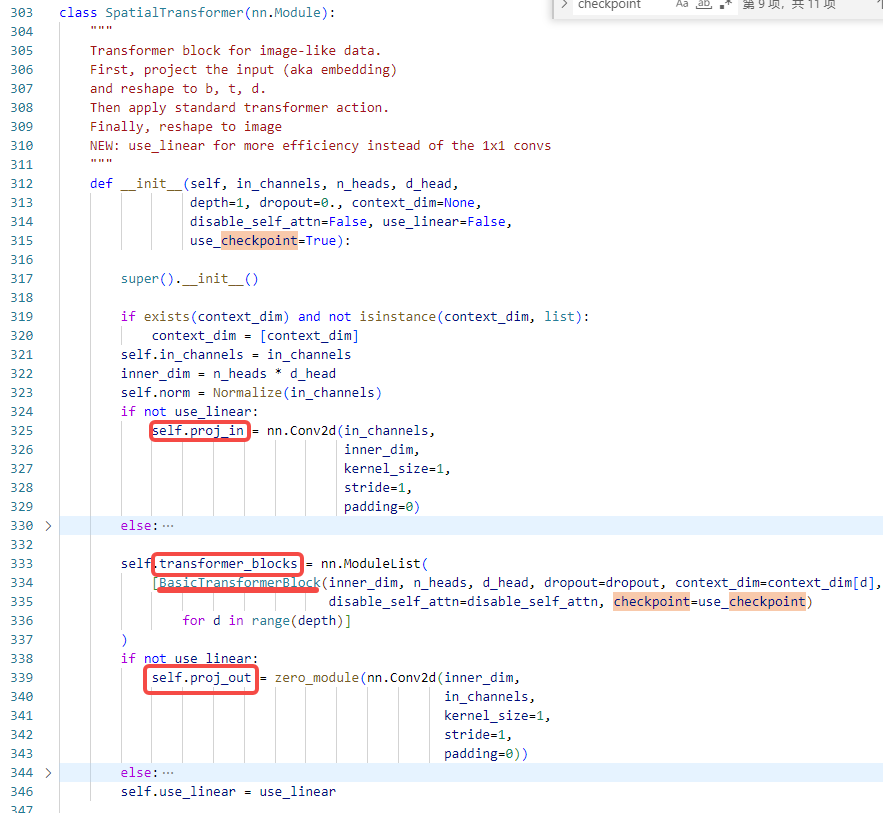Expand folded else block at line 330

tap(48, 526)
